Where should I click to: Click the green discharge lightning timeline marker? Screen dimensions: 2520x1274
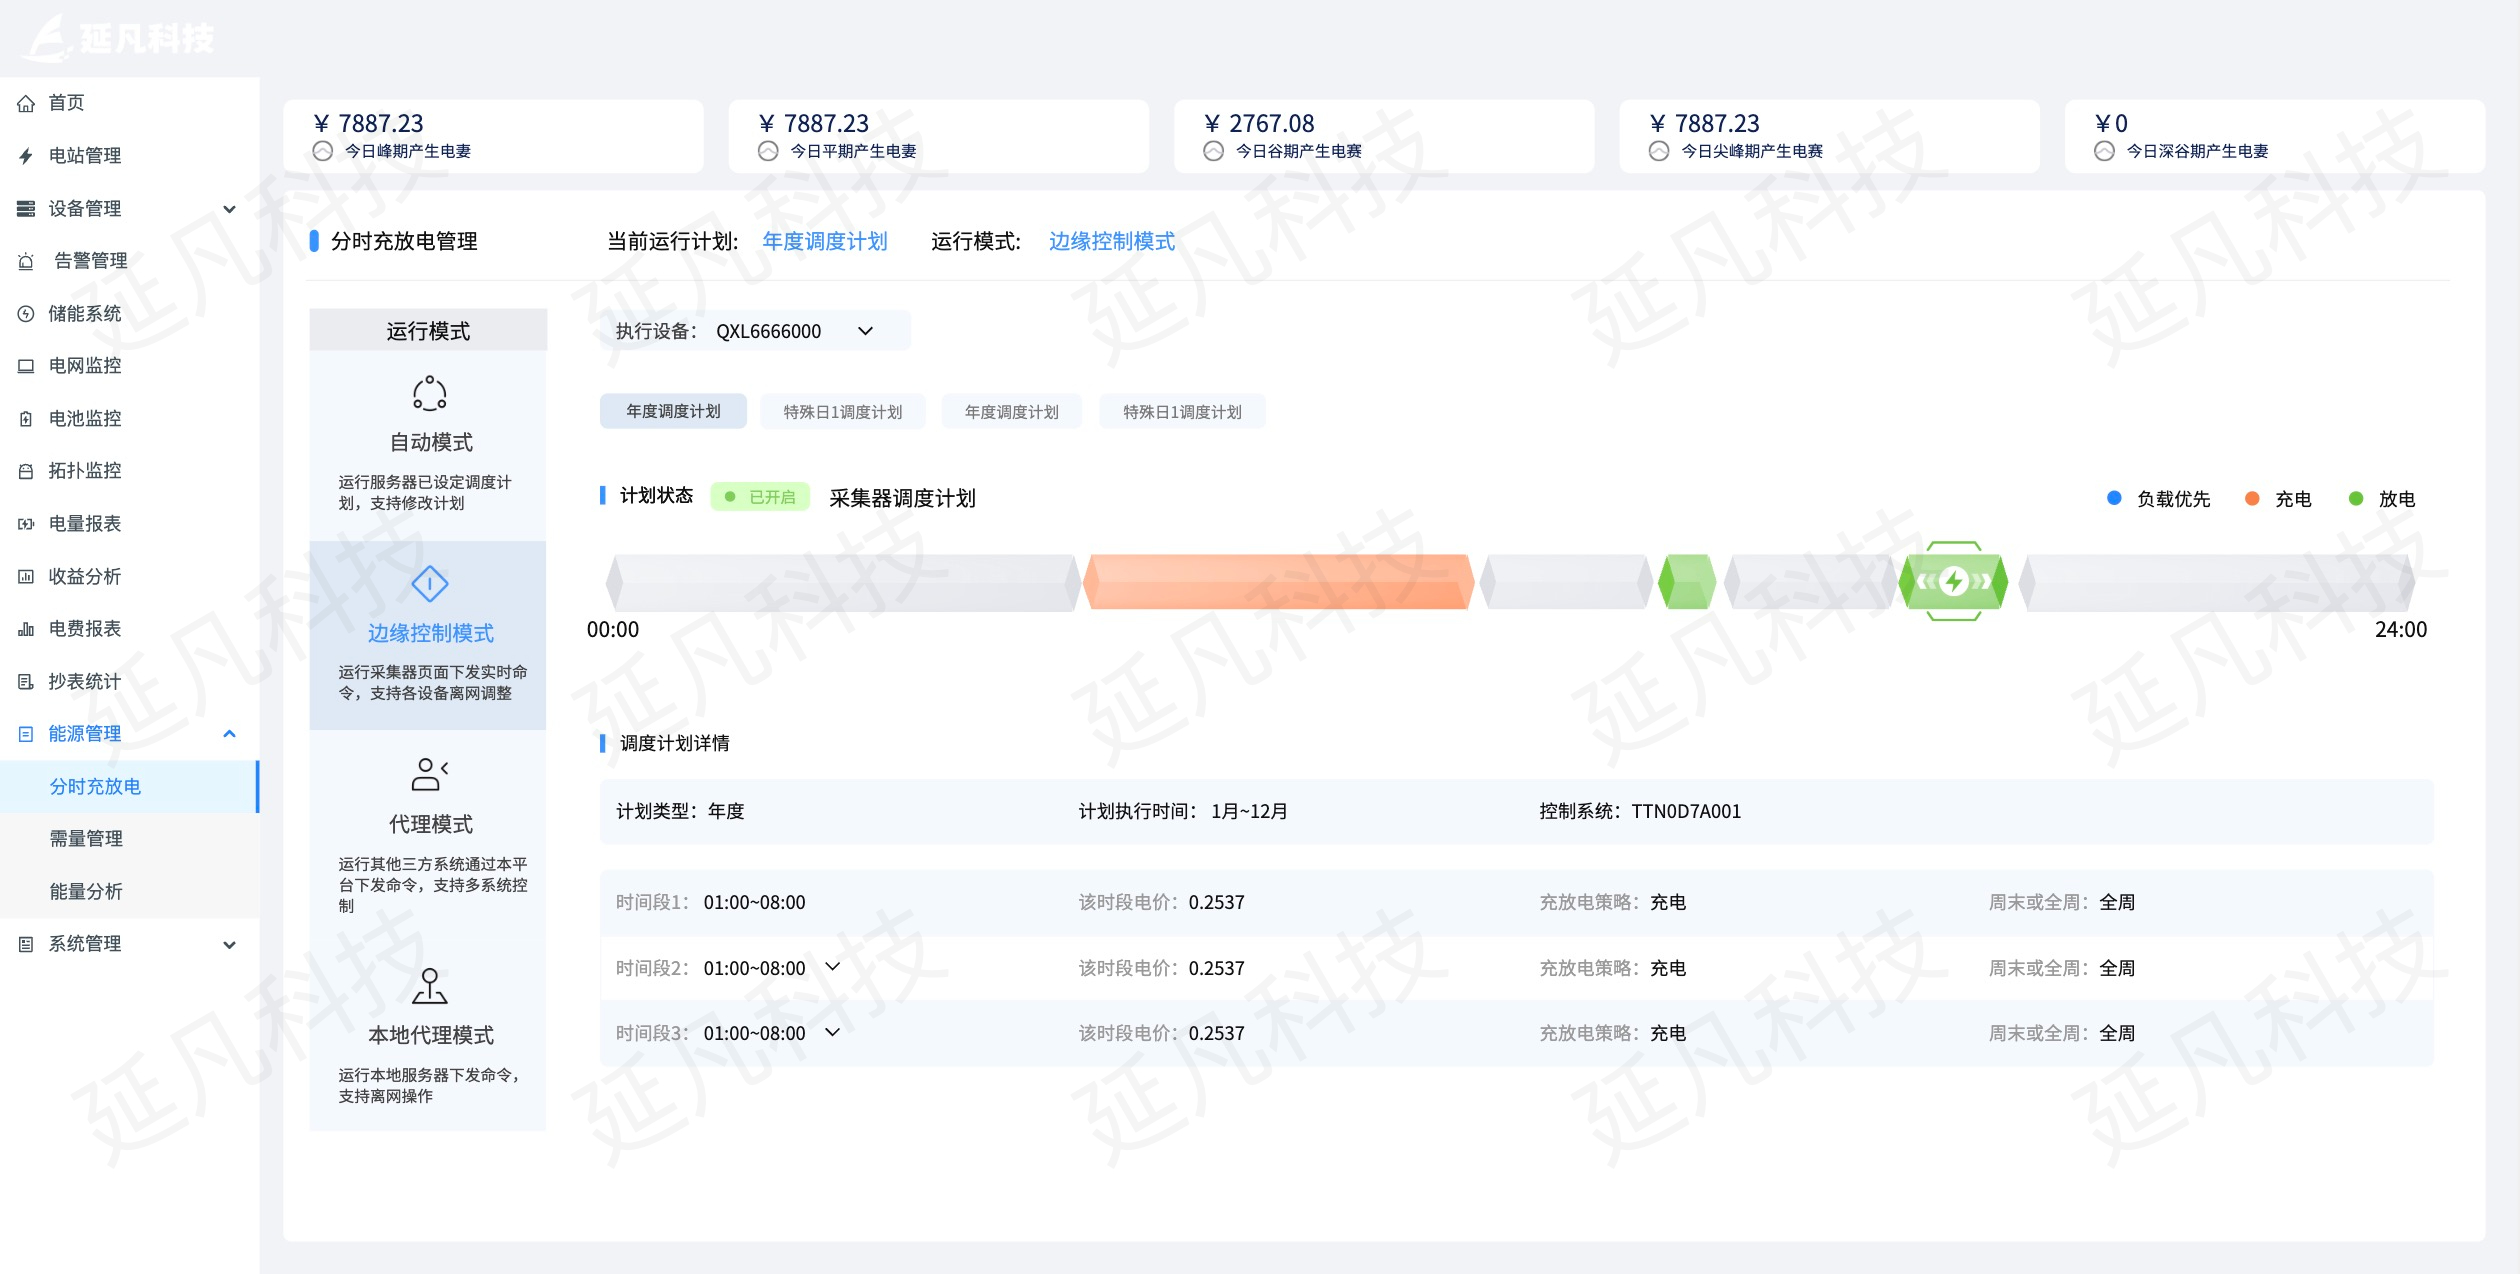1952,581
